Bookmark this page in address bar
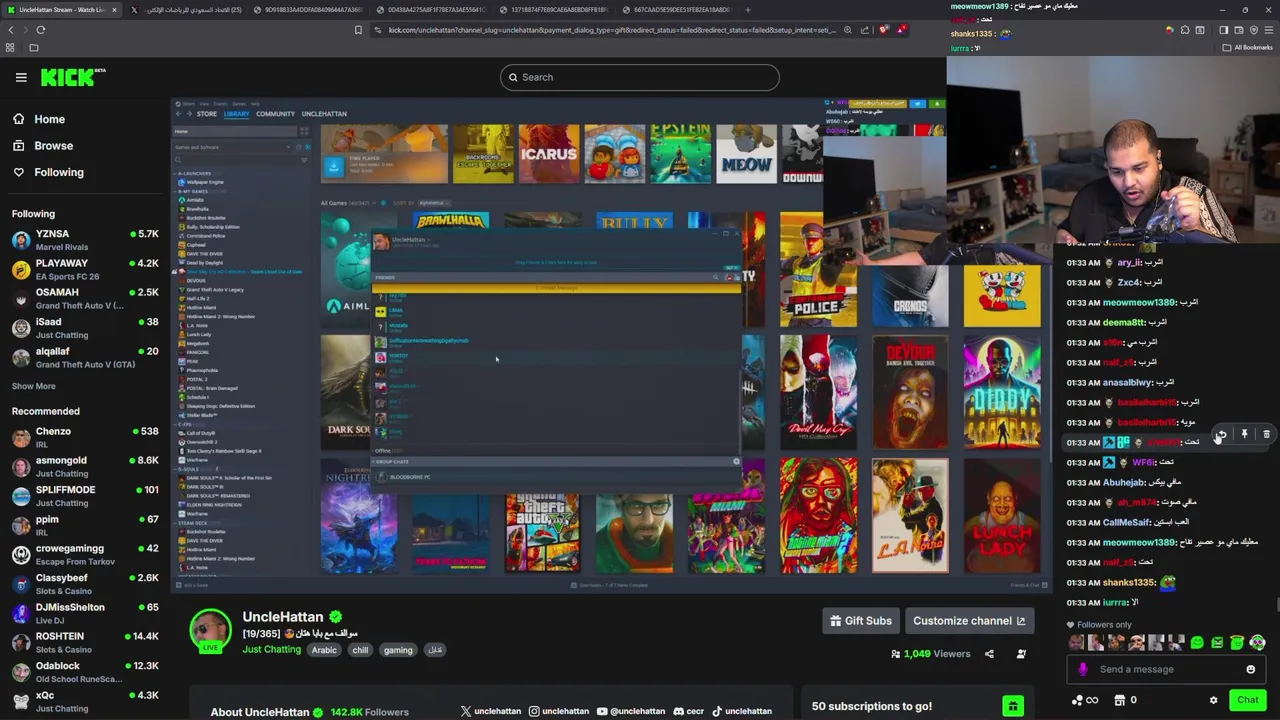This screenshot has width=1280, height=720. 358,30
